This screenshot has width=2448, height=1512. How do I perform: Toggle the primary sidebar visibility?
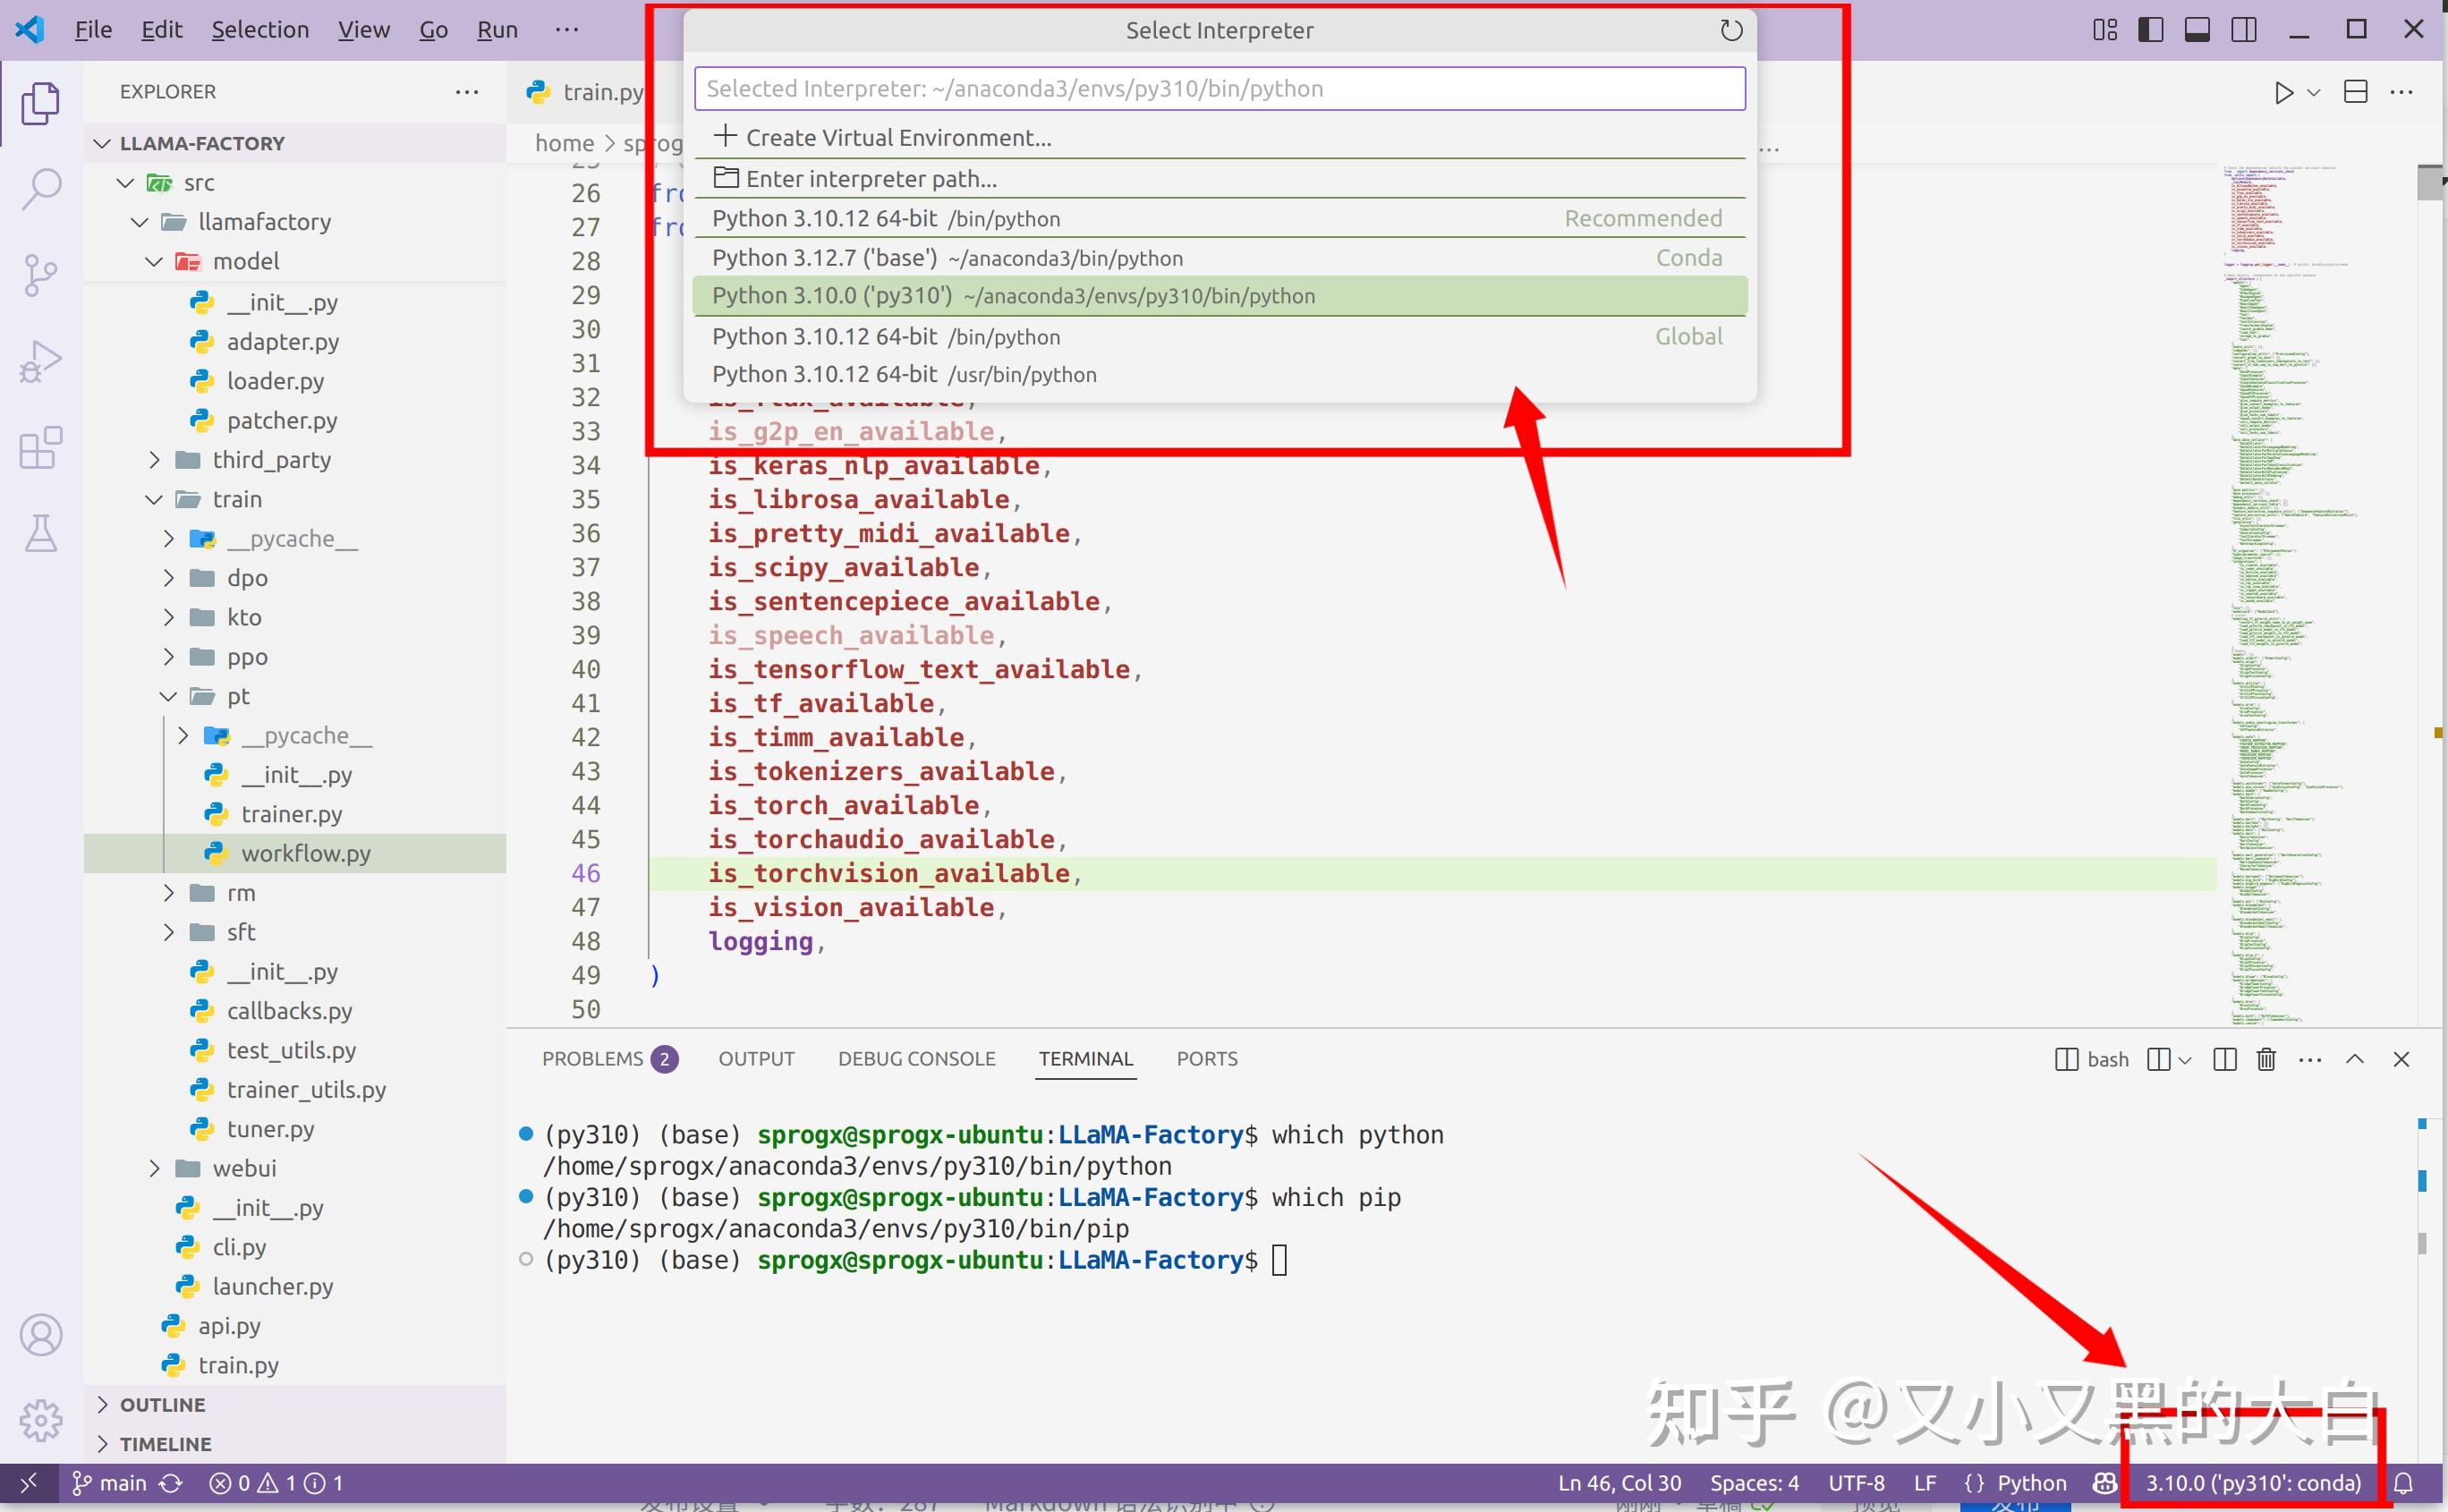(x=2150, y=29)
